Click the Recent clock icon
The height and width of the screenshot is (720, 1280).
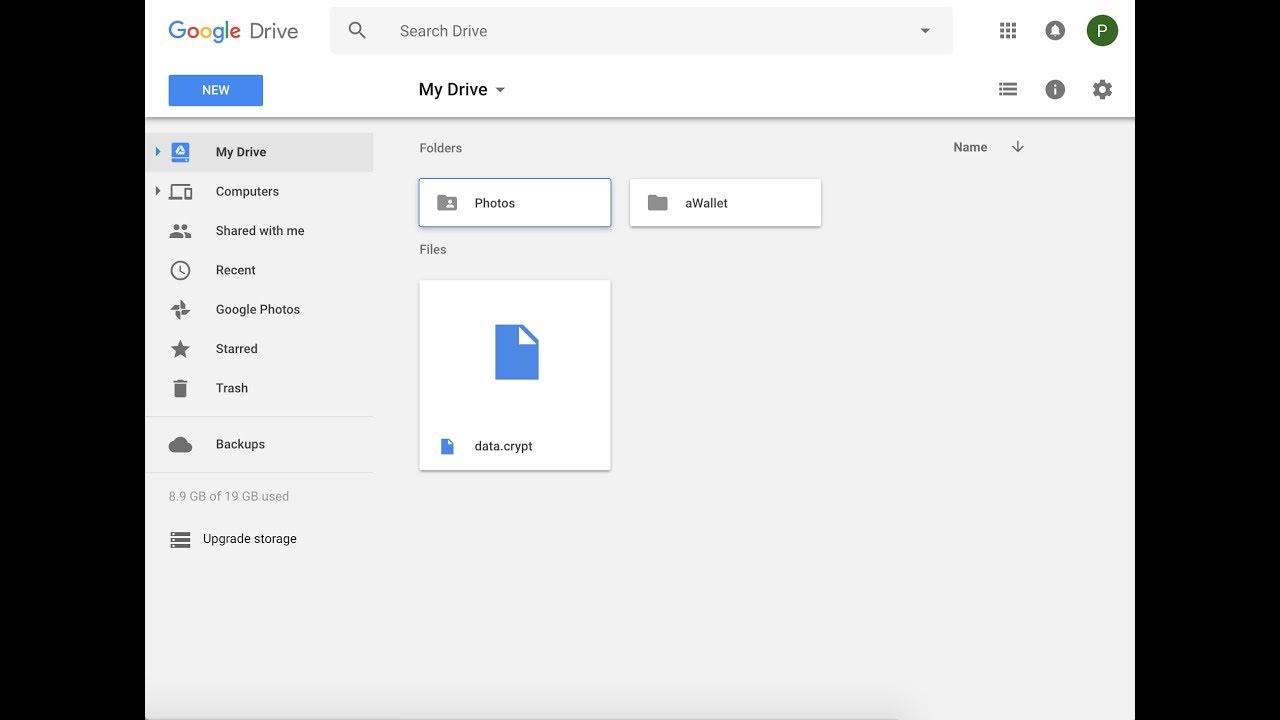click(180, 270)
